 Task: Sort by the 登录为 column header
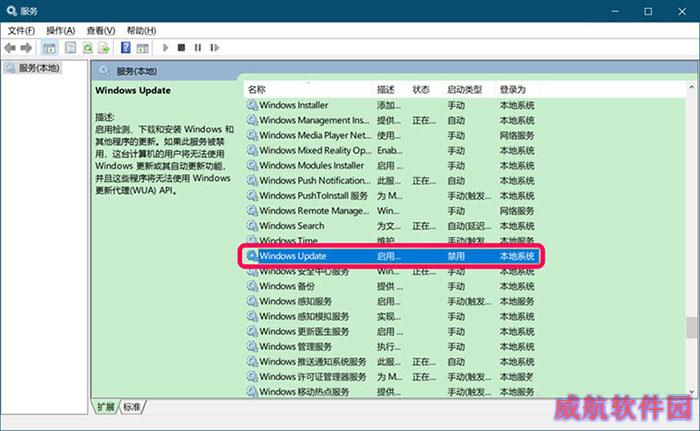(x=516, y=89)
